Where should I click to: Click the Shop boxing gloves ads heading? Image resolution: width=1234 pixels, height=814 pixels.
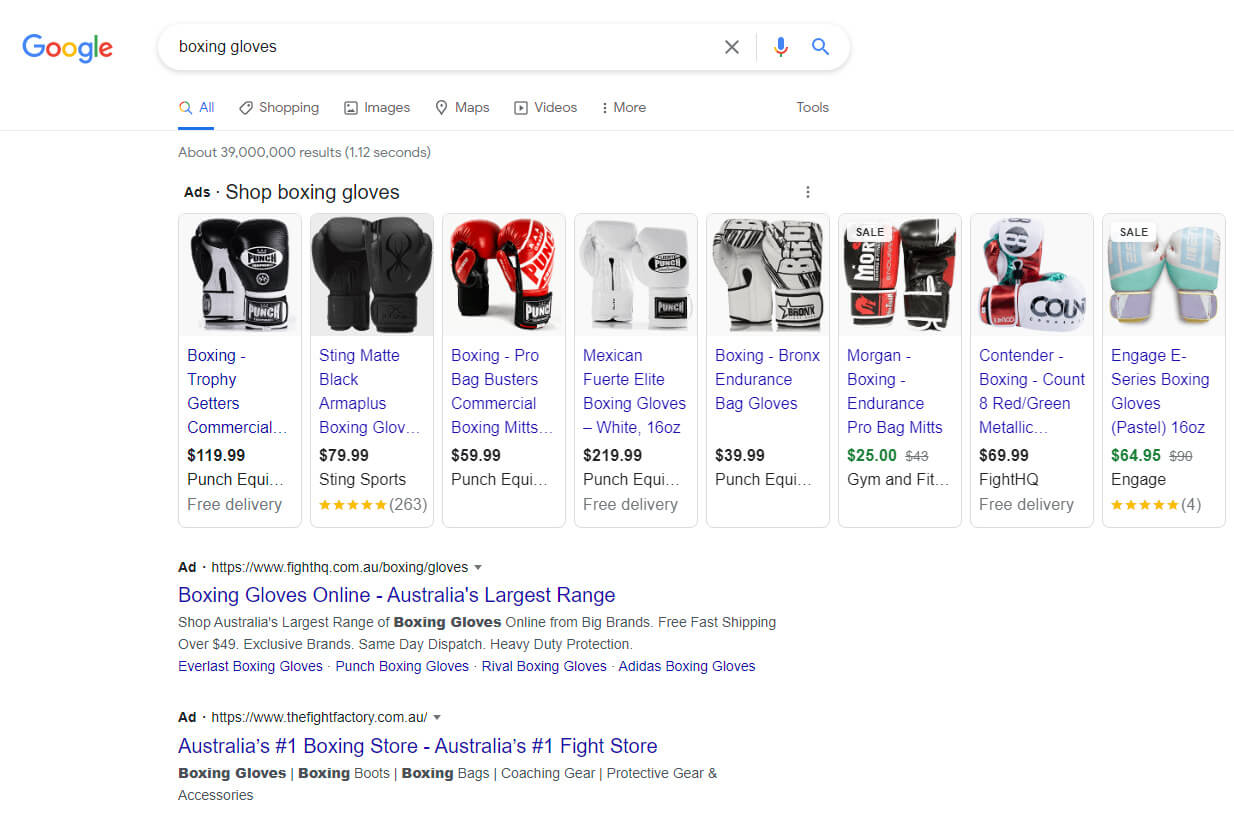312,192
